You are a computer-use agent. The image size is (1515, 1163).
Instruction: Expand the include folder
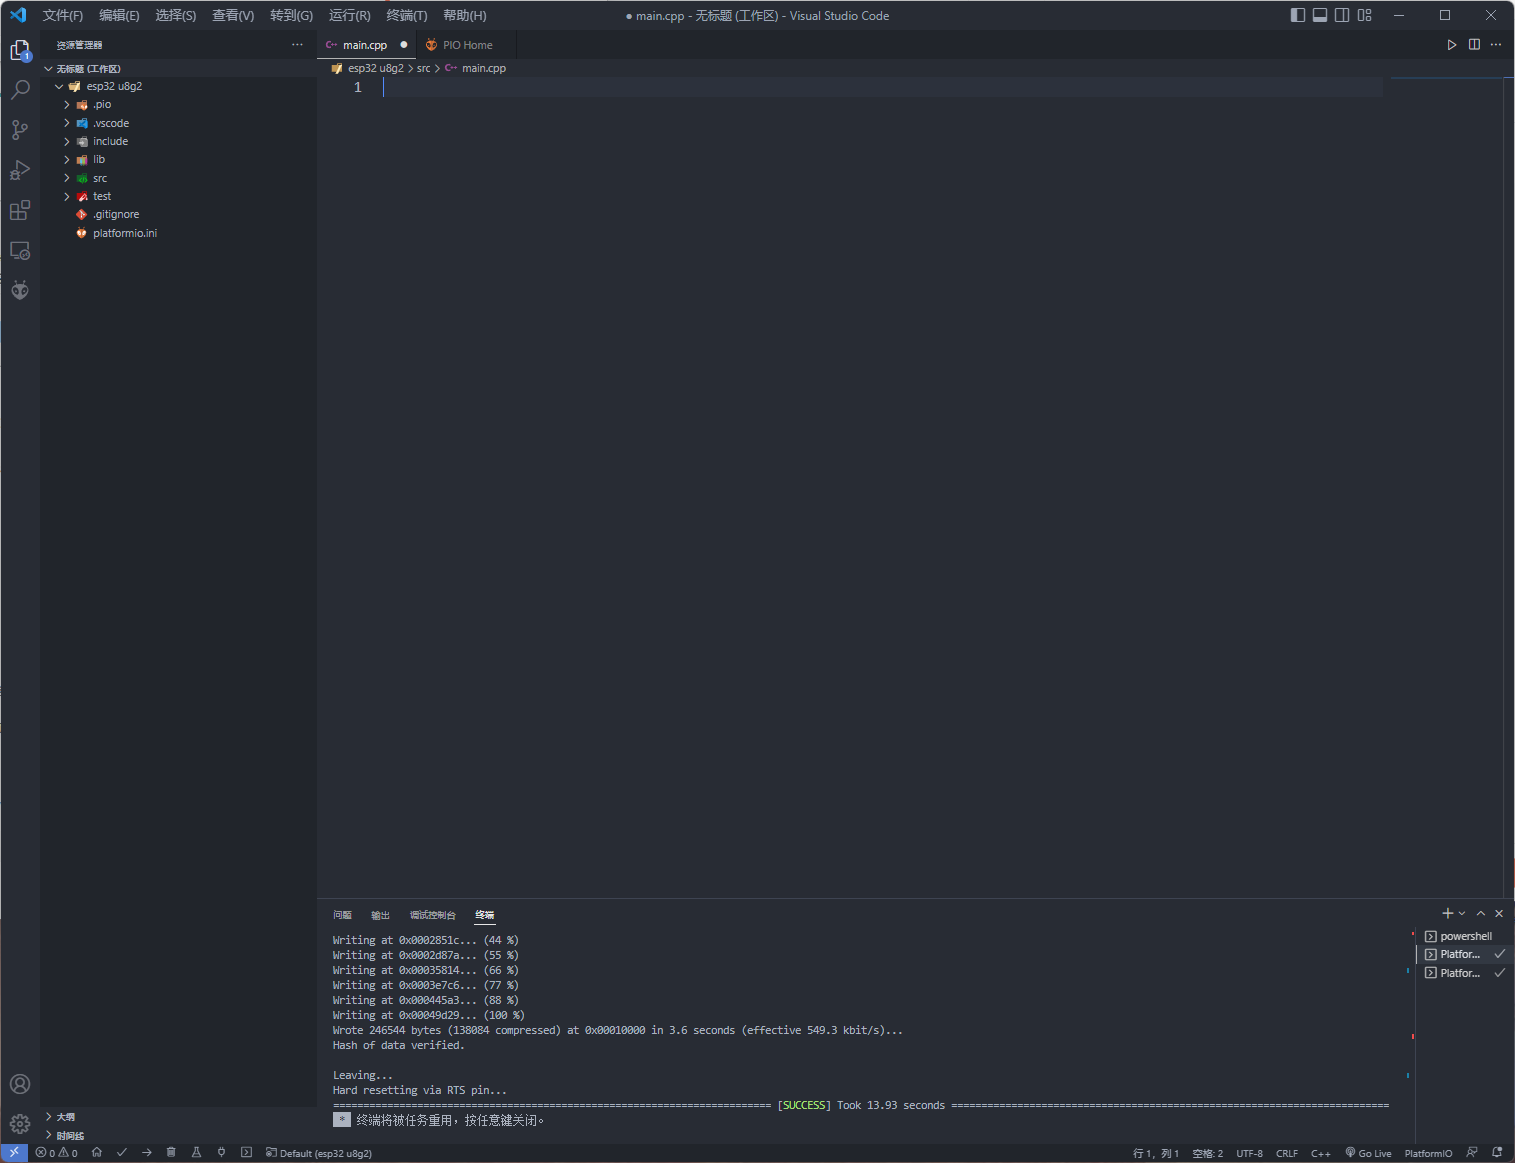110,141
